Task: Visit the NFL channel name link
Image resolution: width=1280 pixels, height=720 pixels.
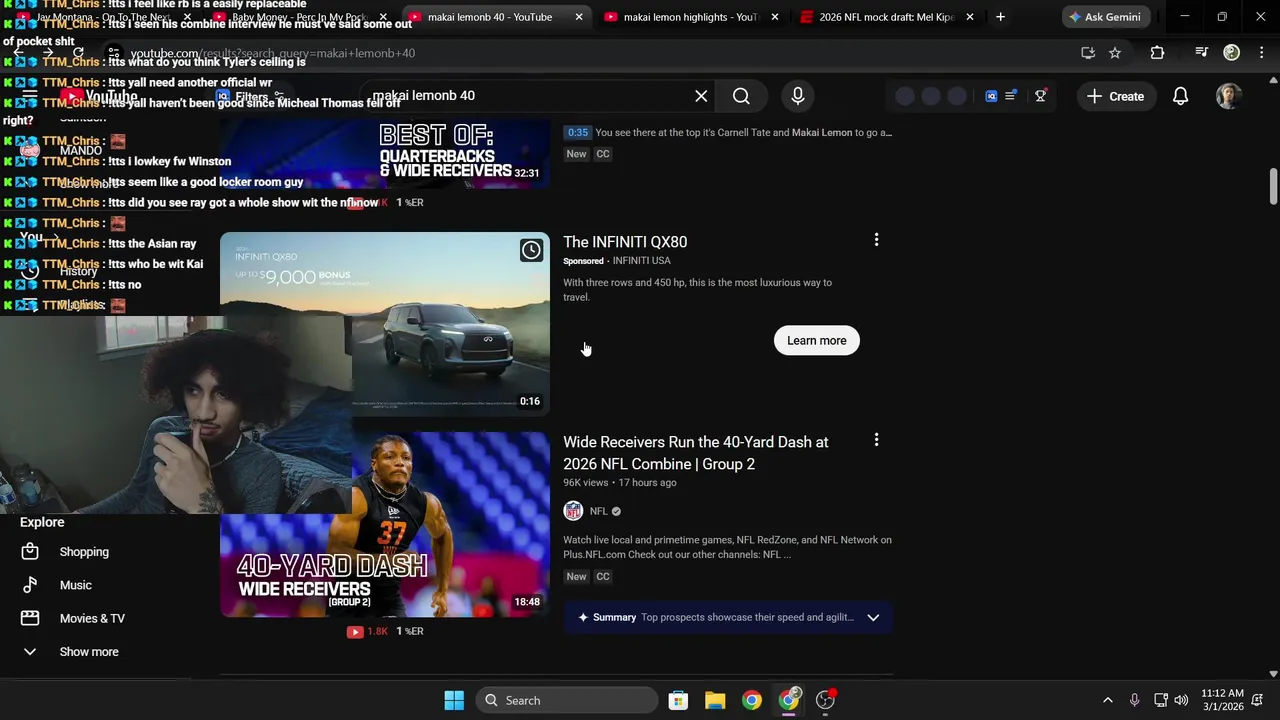Action: [x=598, y=511]
